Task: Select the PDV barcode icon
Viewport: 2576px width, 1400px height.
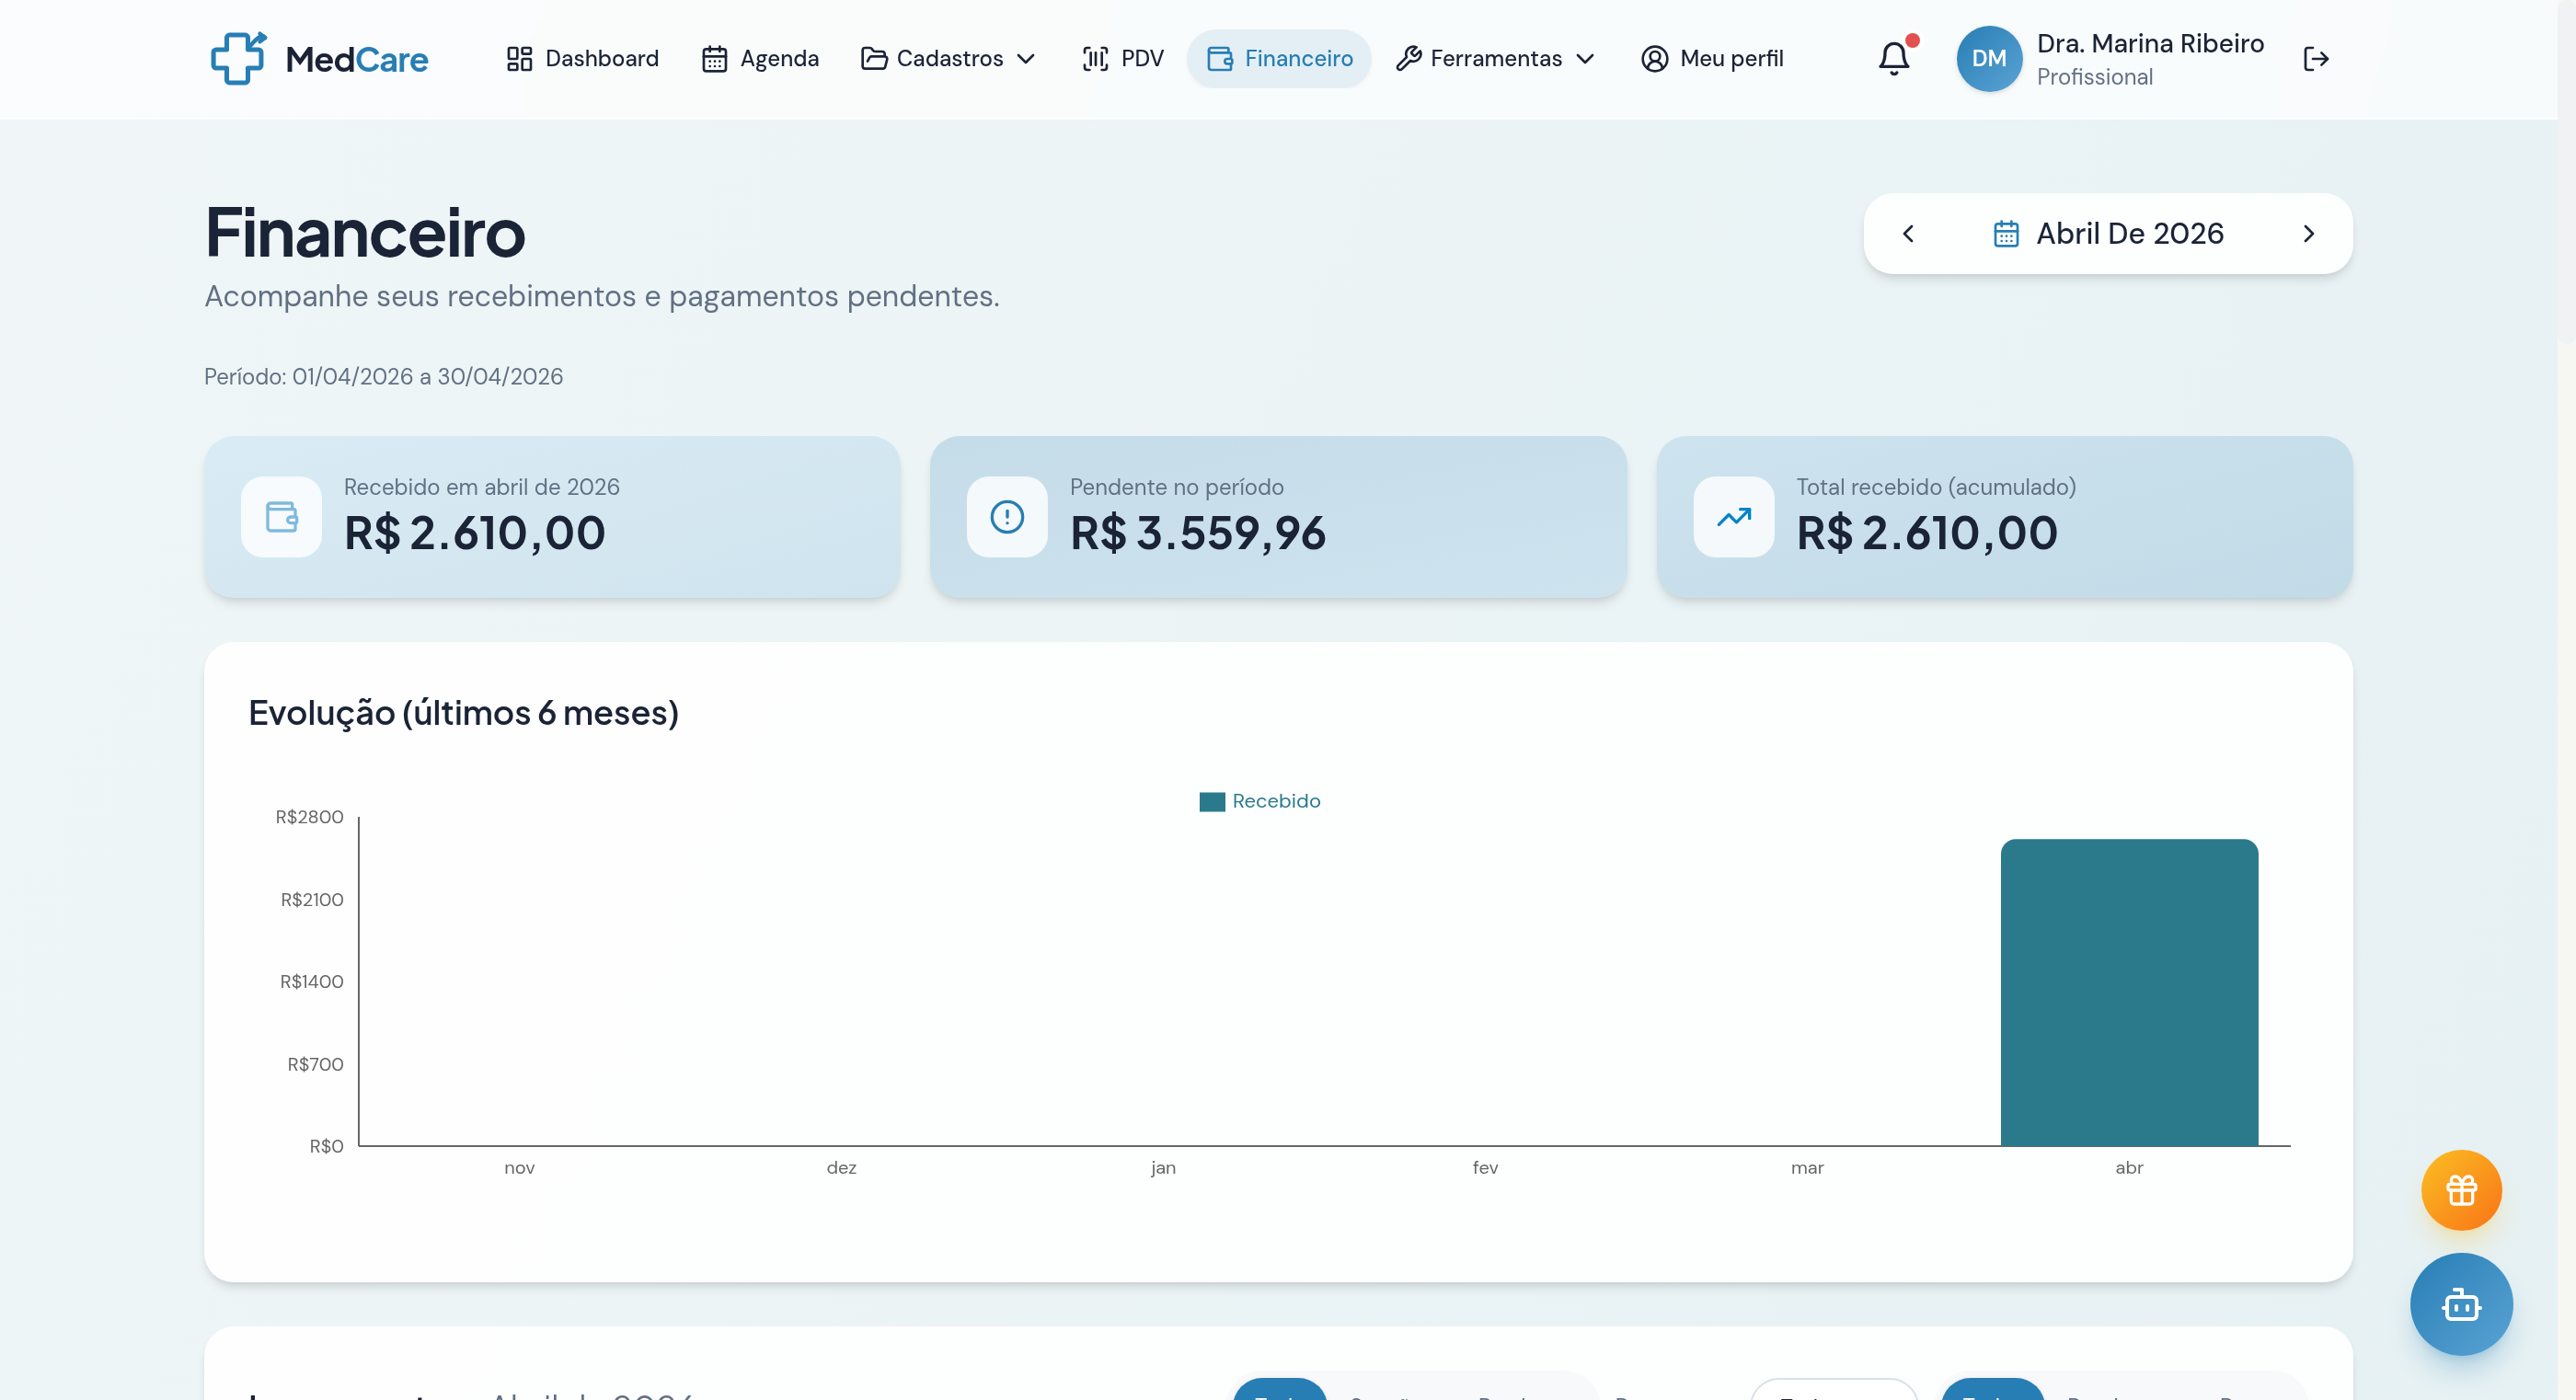Action: pos(1095,58)
